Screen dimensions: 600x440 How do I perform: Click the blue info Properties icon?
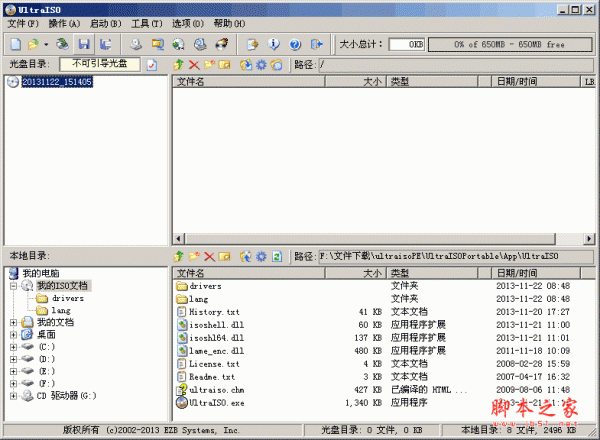pyautogui.click(x=273, y=44)
